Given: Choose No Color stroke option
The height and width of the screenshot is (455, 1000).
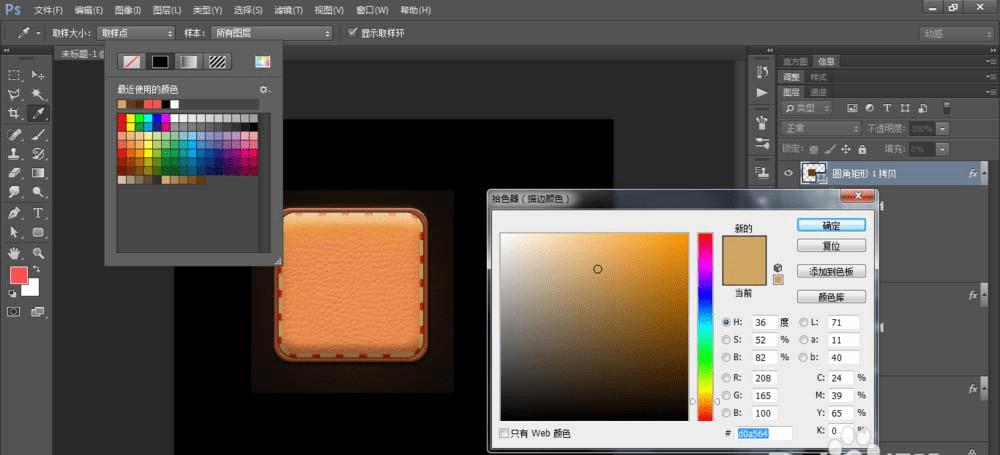Looking at the screenshot, I should pyautogui.click(x=131, y=61).
